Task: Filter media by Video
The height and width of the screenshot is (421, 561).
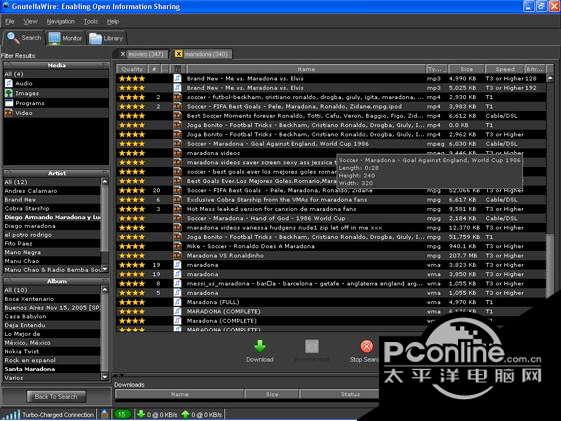Action: coord(56,113)
